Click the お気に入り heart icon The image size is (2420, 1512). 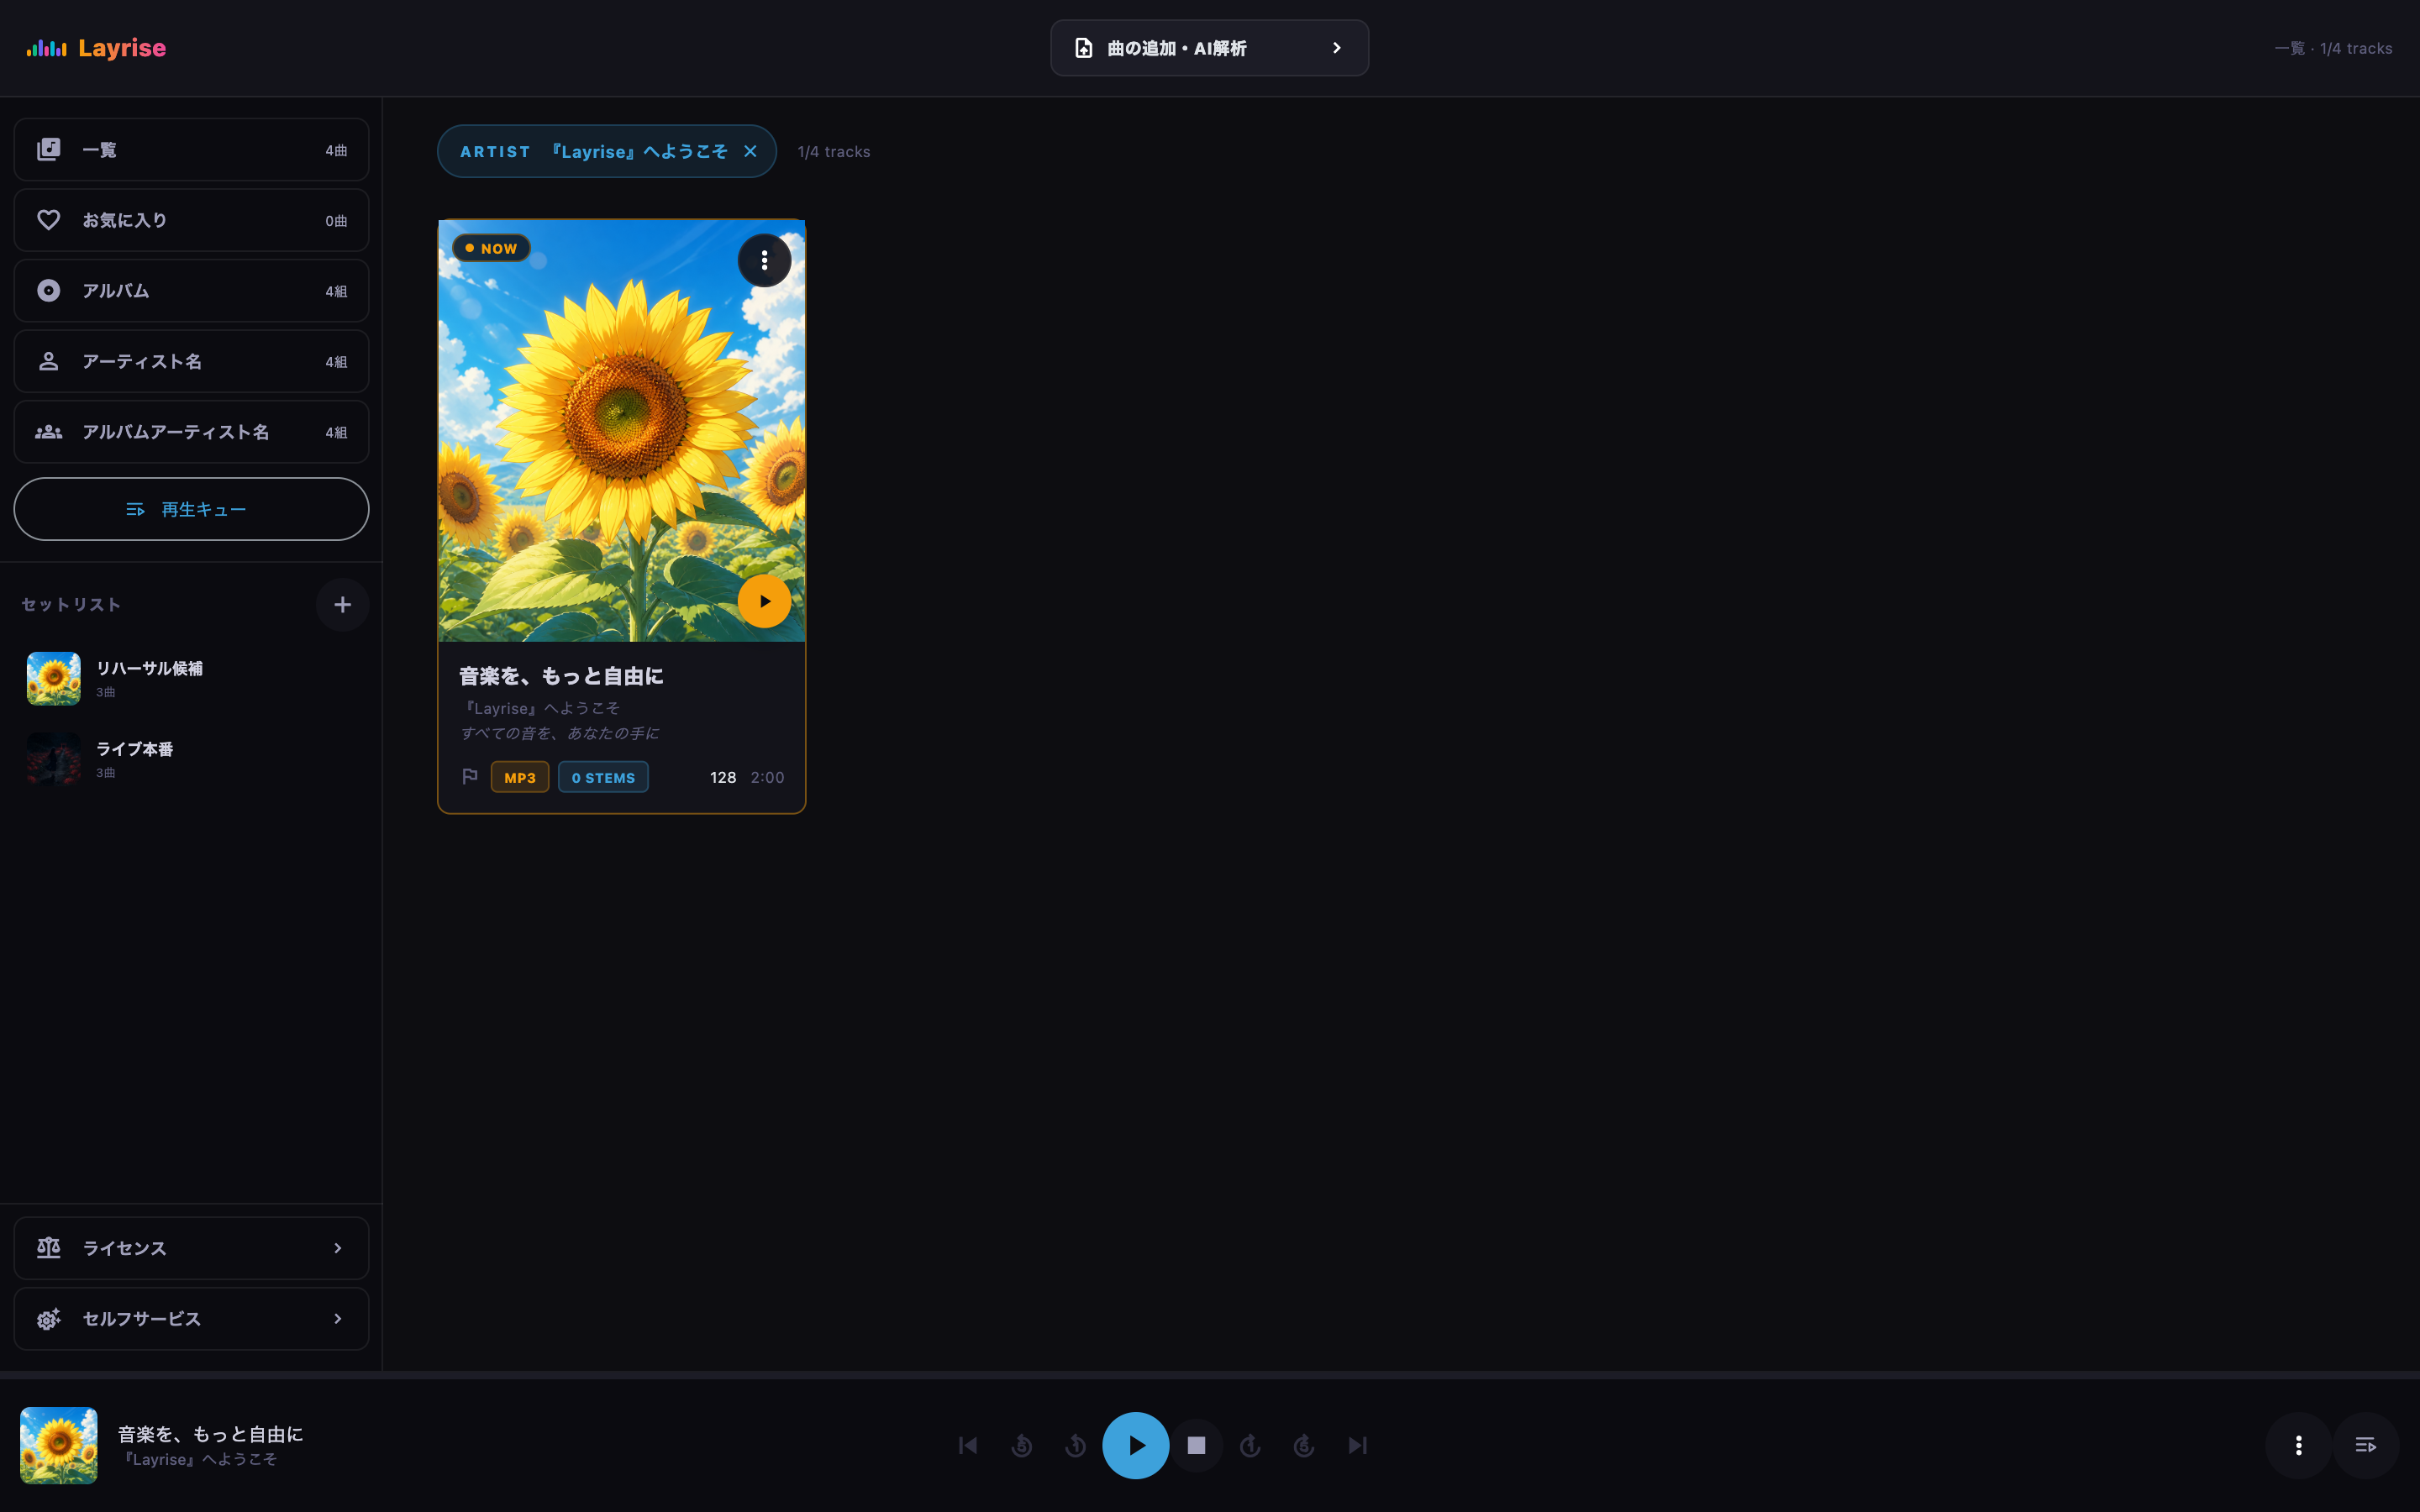tap(48, 220)
